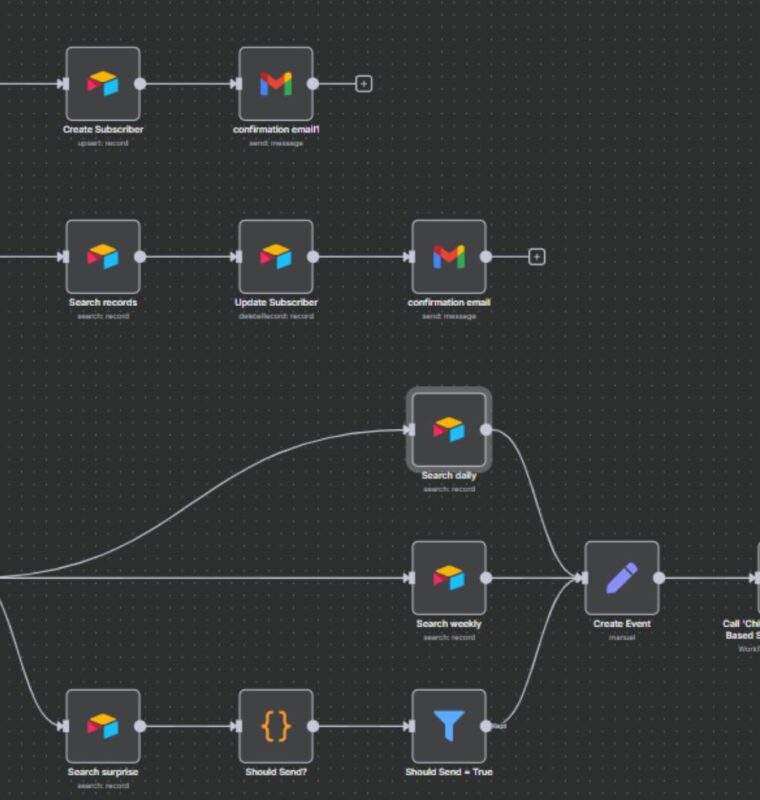Click the confirmation email1 Gmail node
The height and width of the screenshot is (800, 760).
point(276,84)
